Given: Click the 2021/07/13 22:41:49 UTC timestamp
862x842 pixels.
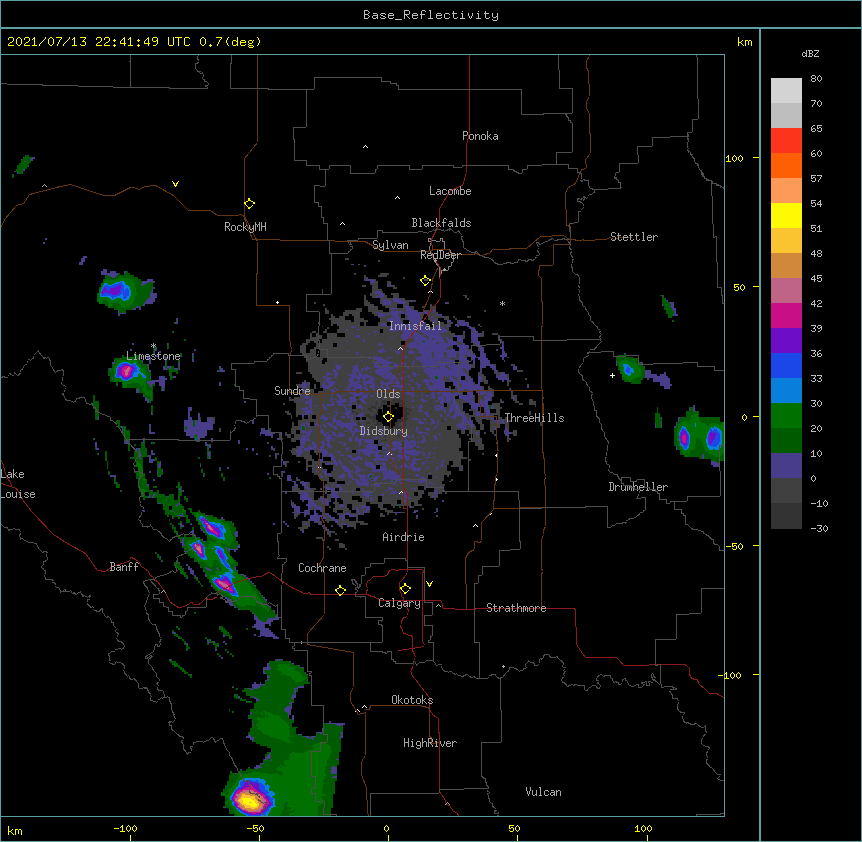Looking at the screenshot, I should (x=99, y=42).
